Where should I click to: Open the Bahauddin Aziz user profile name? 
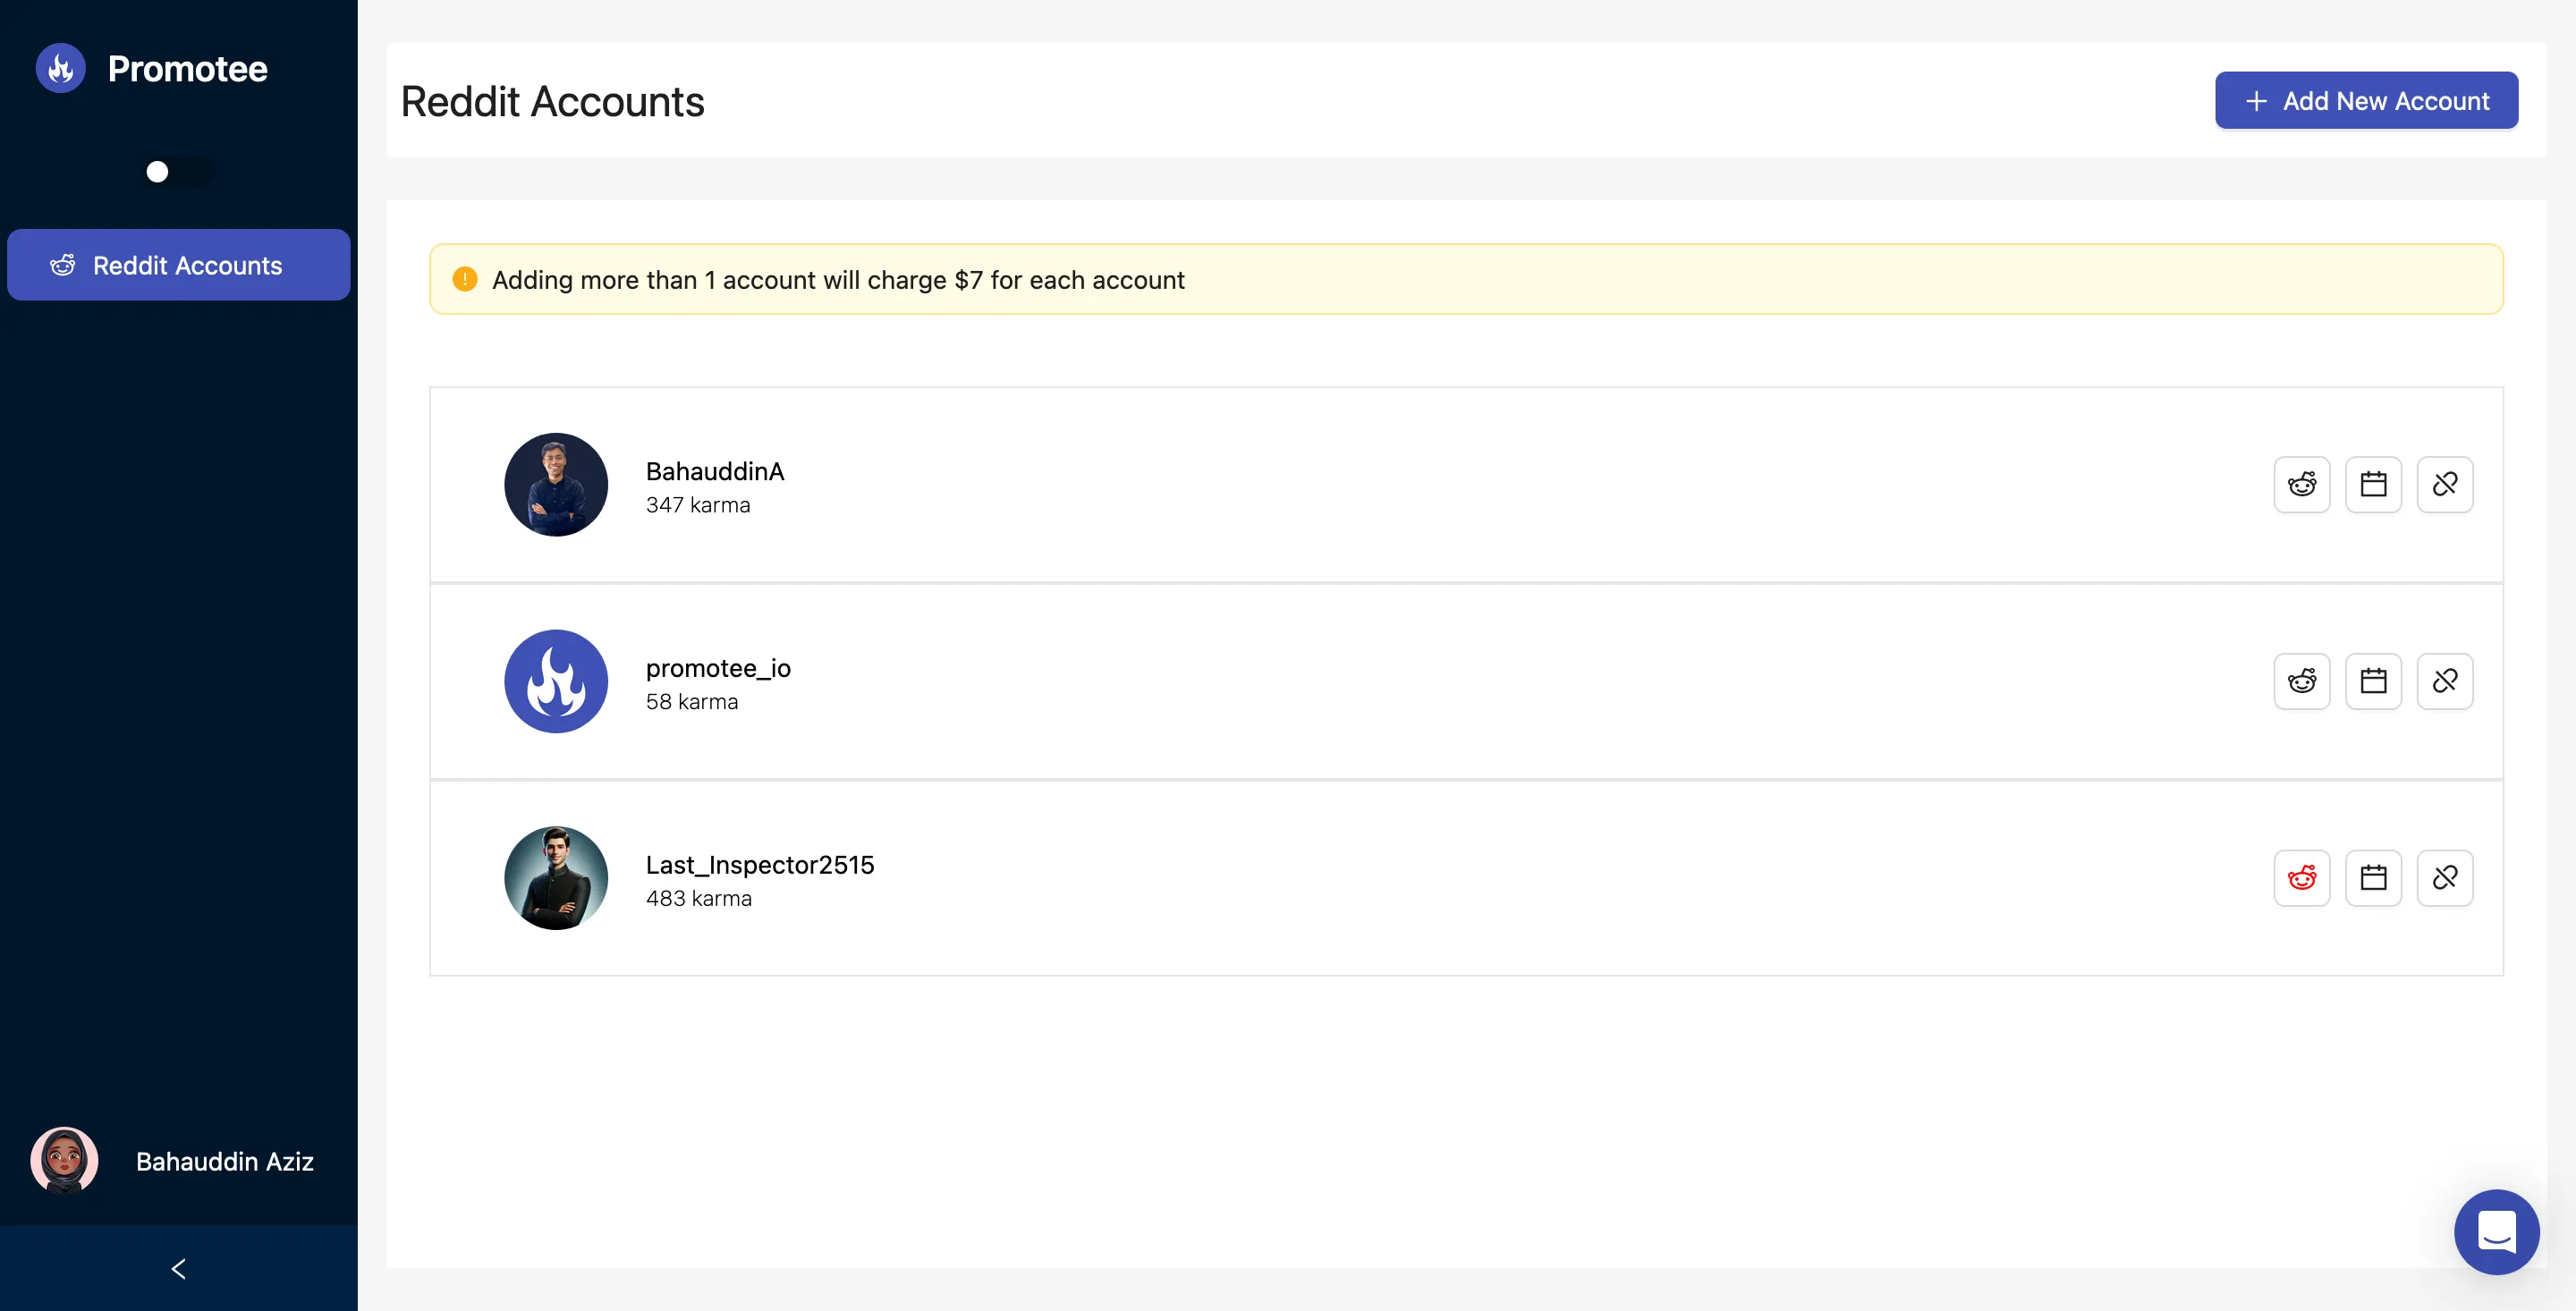[225, 1161]
